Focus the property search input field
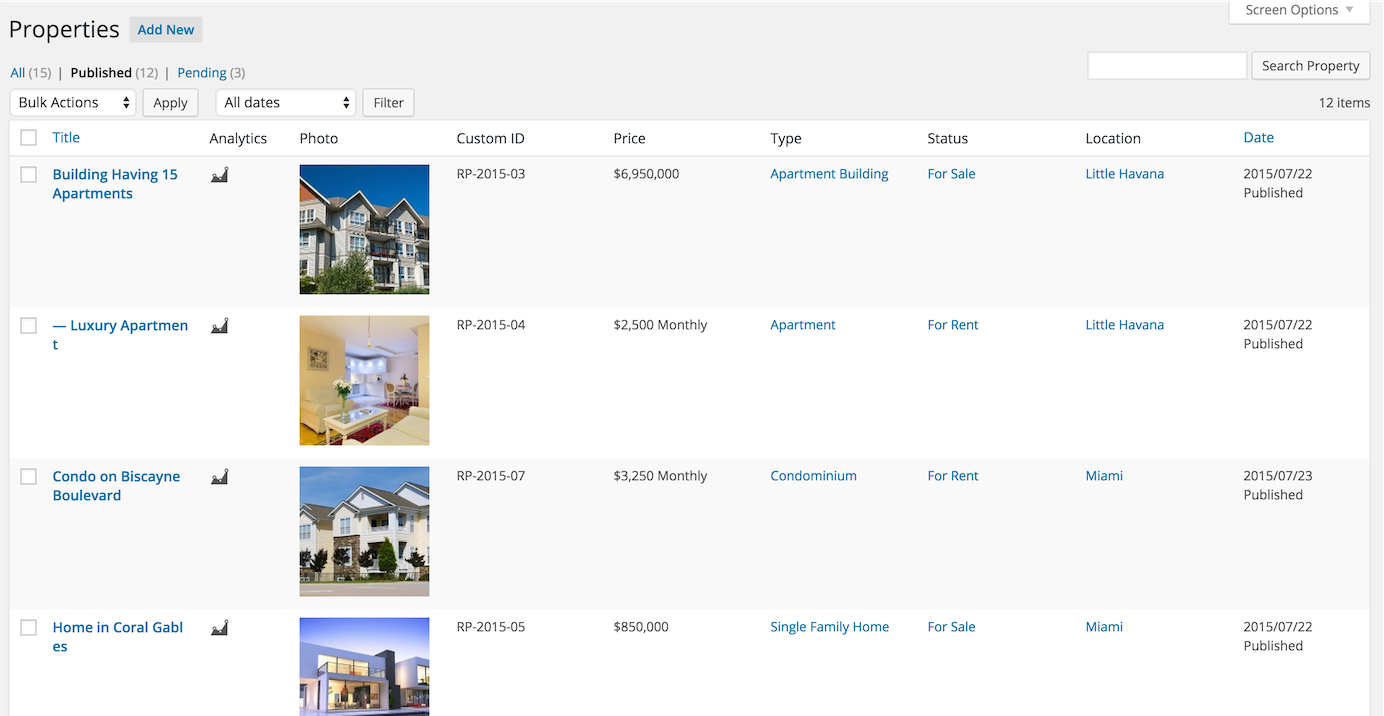 [x=1167, y=66]
